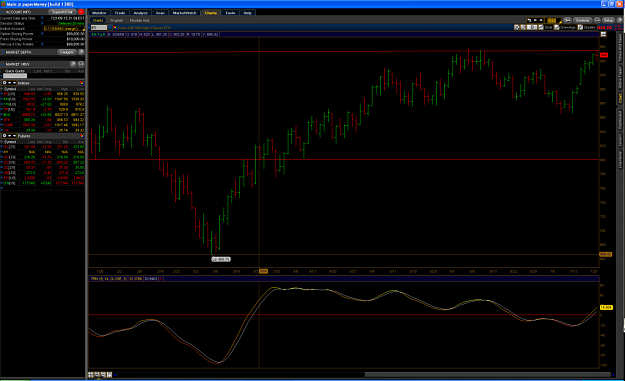Open the Help tab

point(248,13)
